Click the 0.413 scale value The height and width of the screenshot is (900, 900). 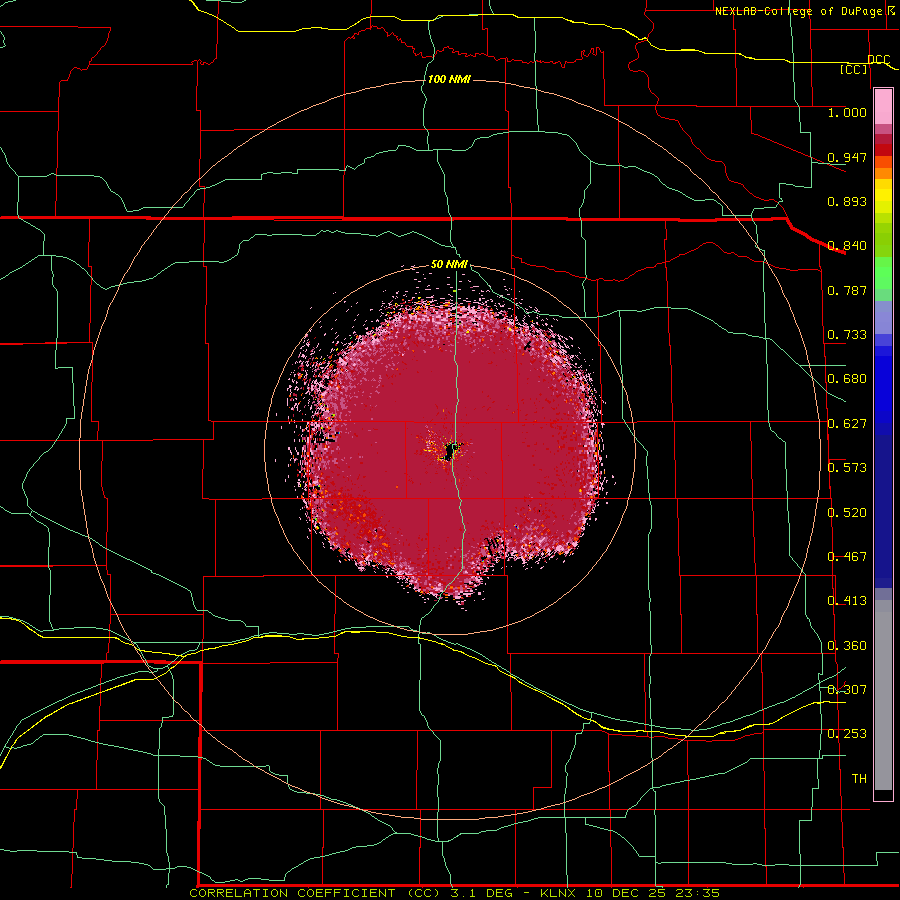coord(847,601)
